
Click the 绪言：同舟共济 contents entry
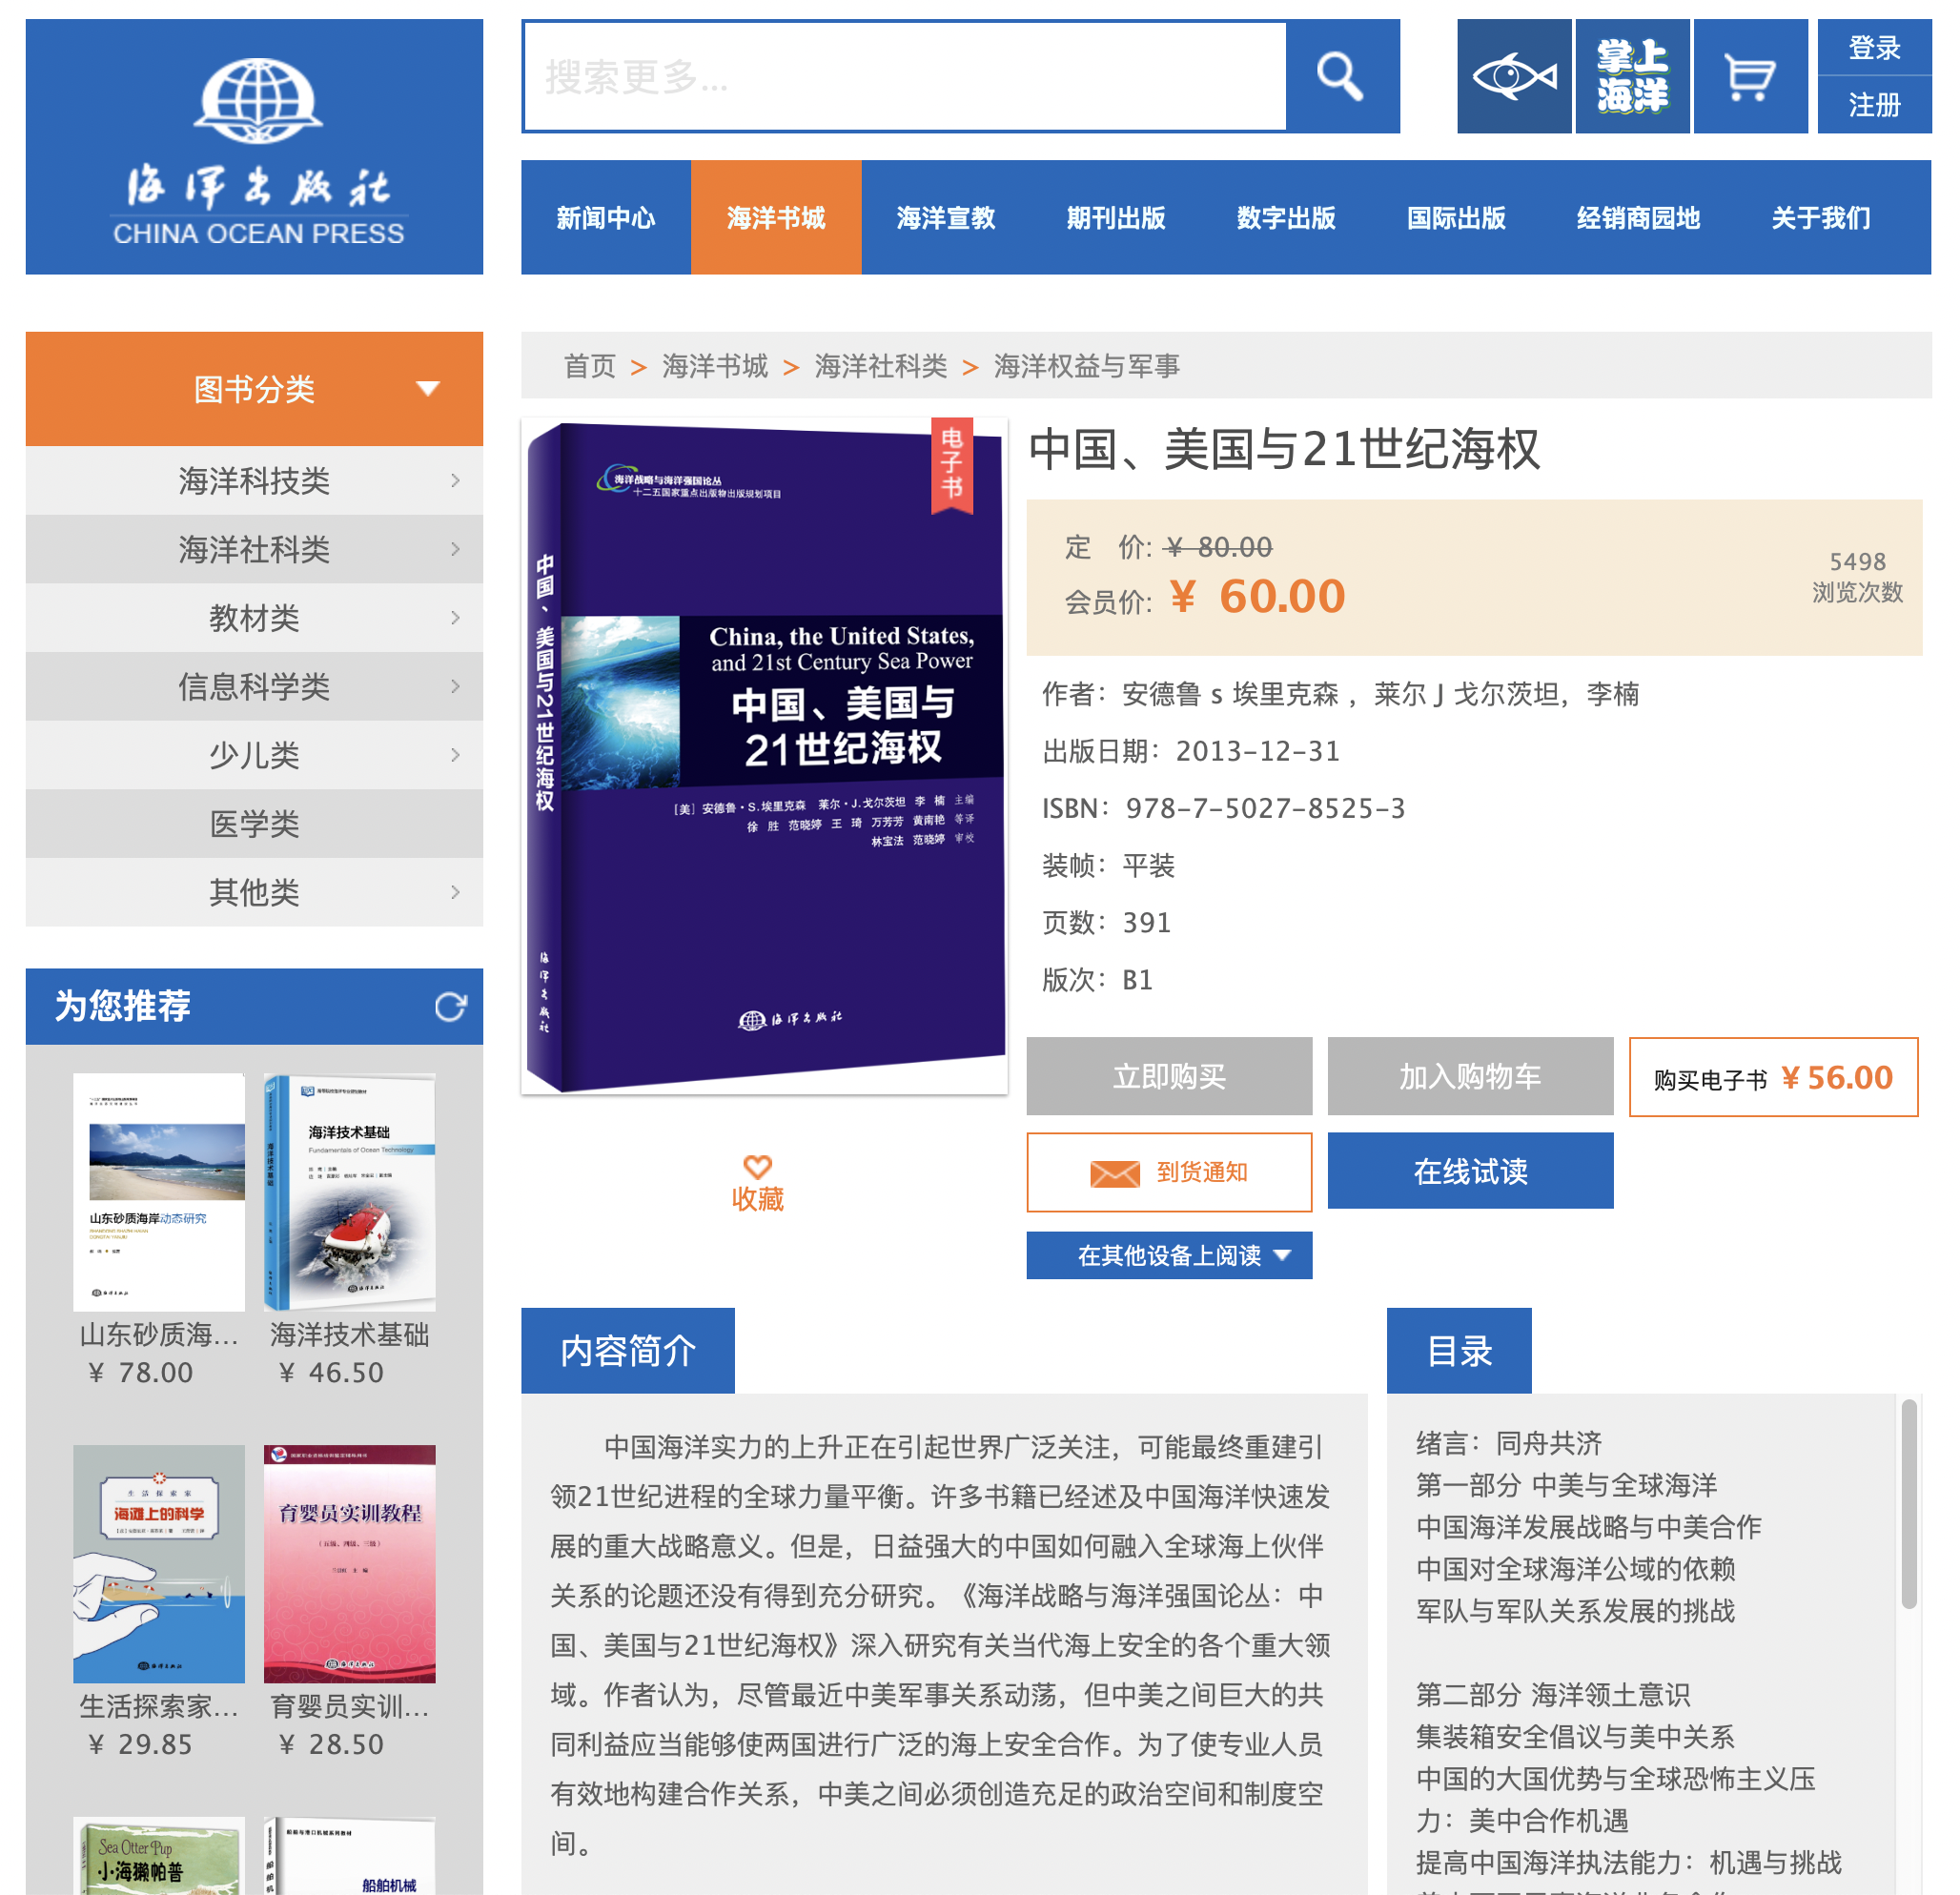coord(1508,1443)
